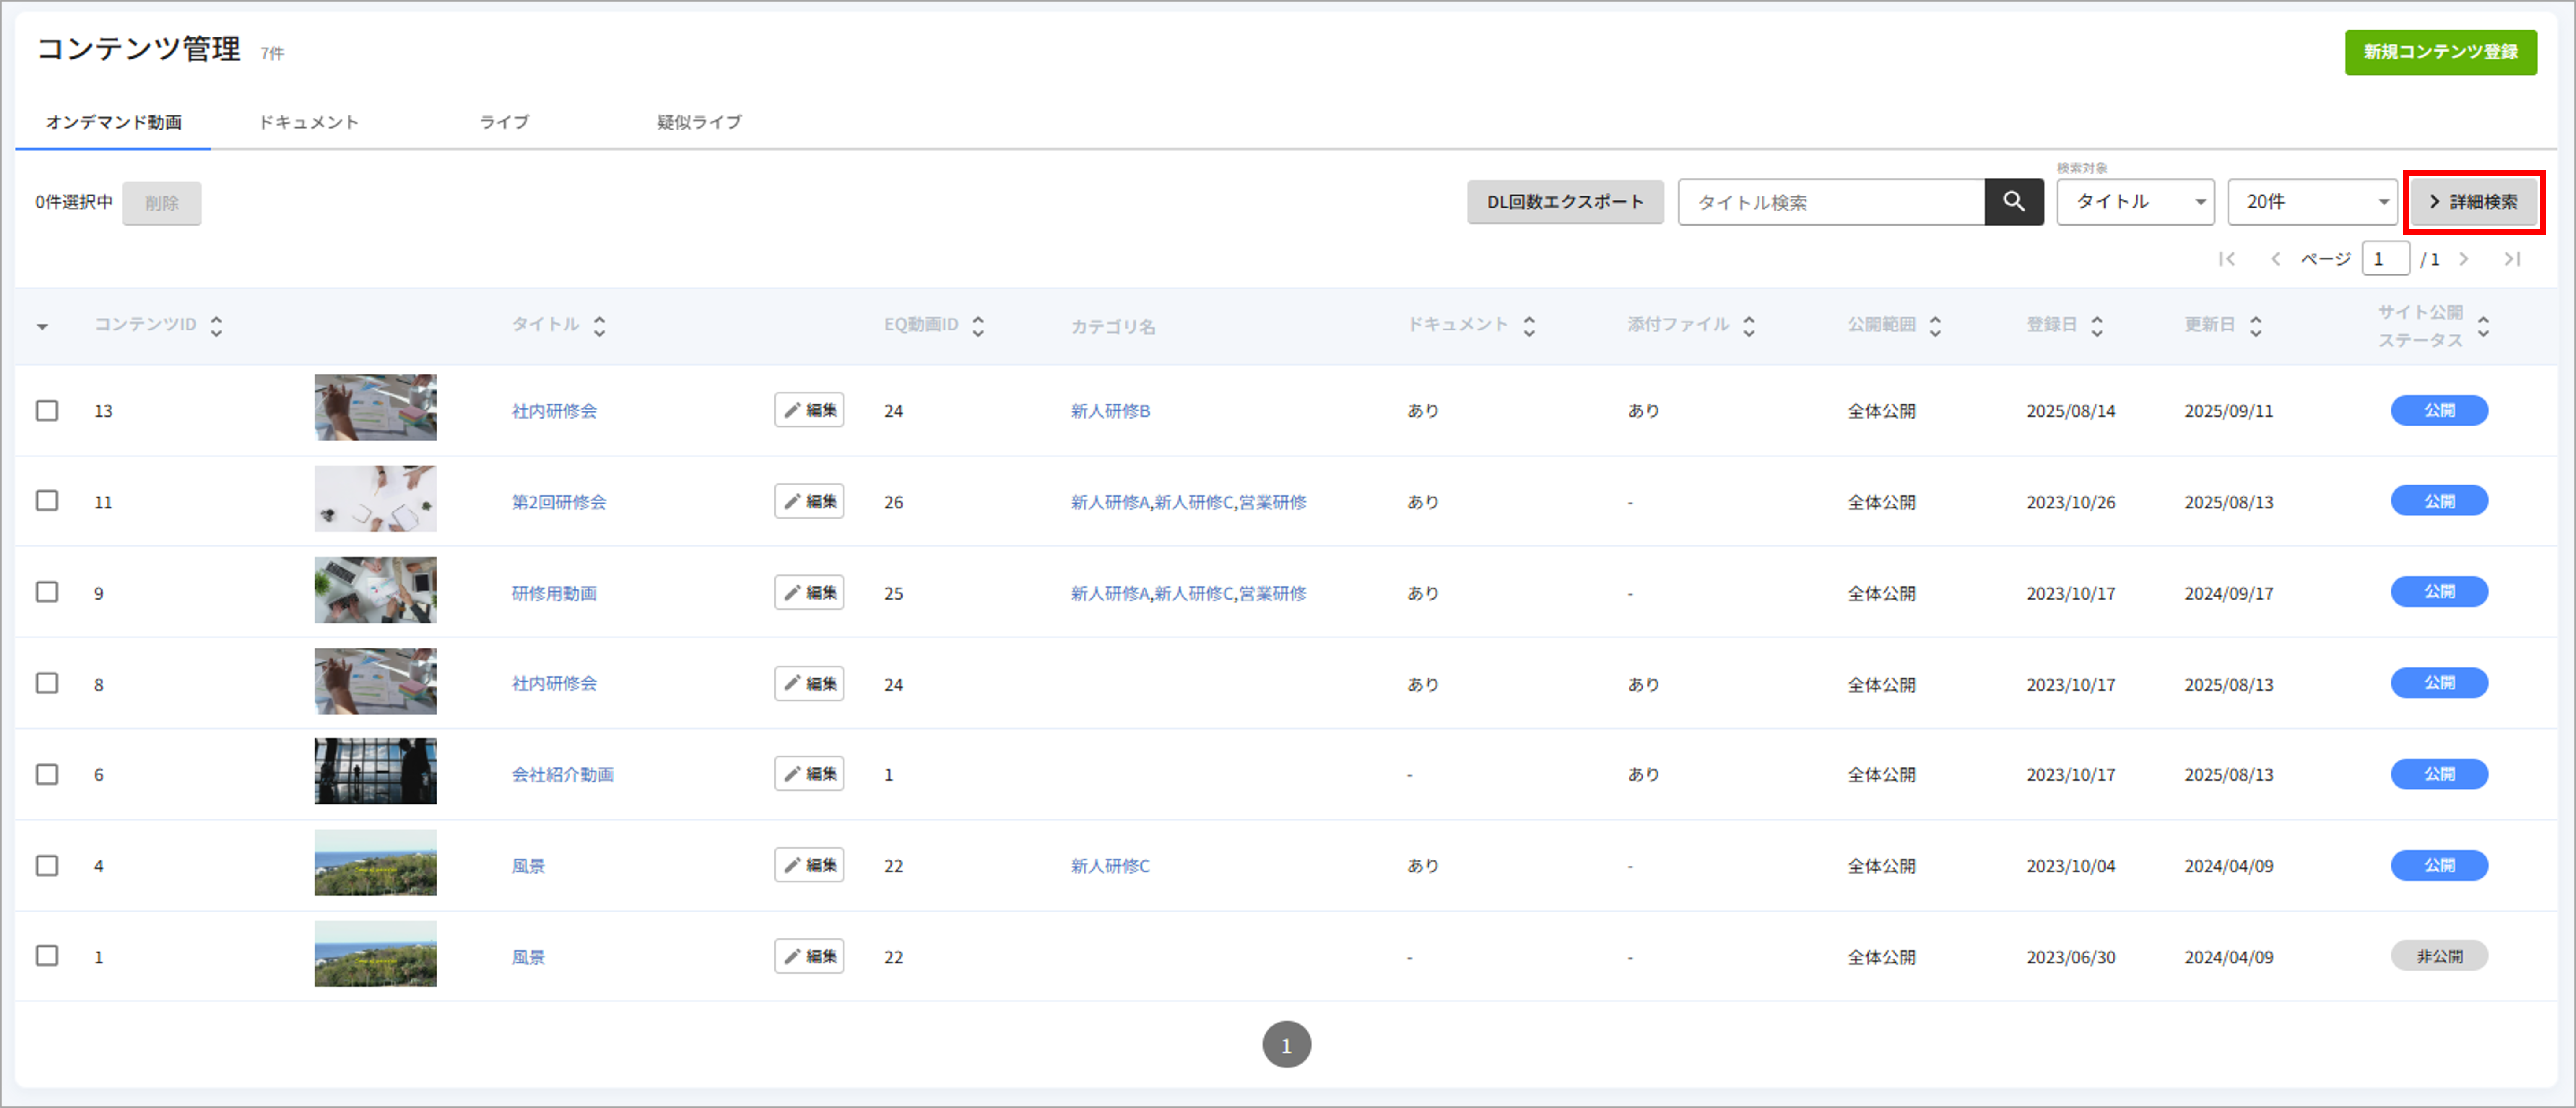Switch to the ライブ tab
The image size is (2576, 1108).
tap(504, 122)
